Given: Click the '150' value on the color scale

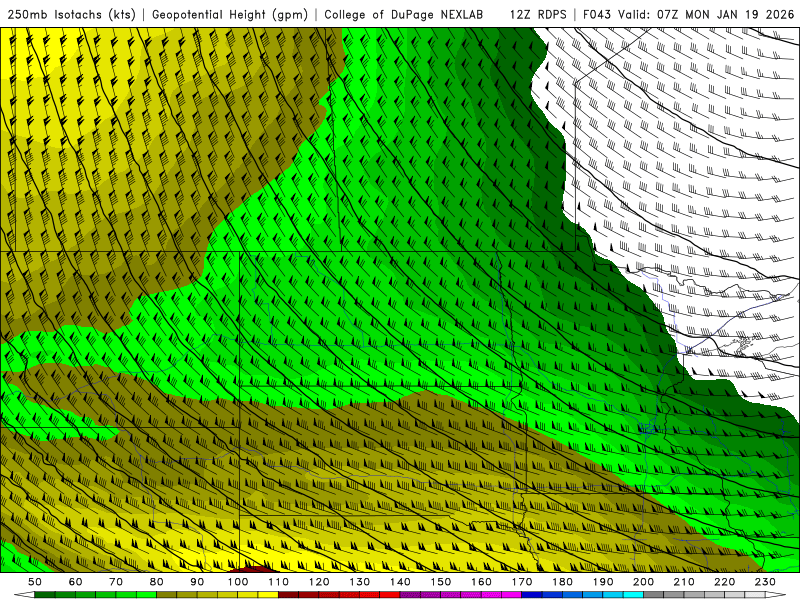Looking at the screenshot, I should click(441, 582).
